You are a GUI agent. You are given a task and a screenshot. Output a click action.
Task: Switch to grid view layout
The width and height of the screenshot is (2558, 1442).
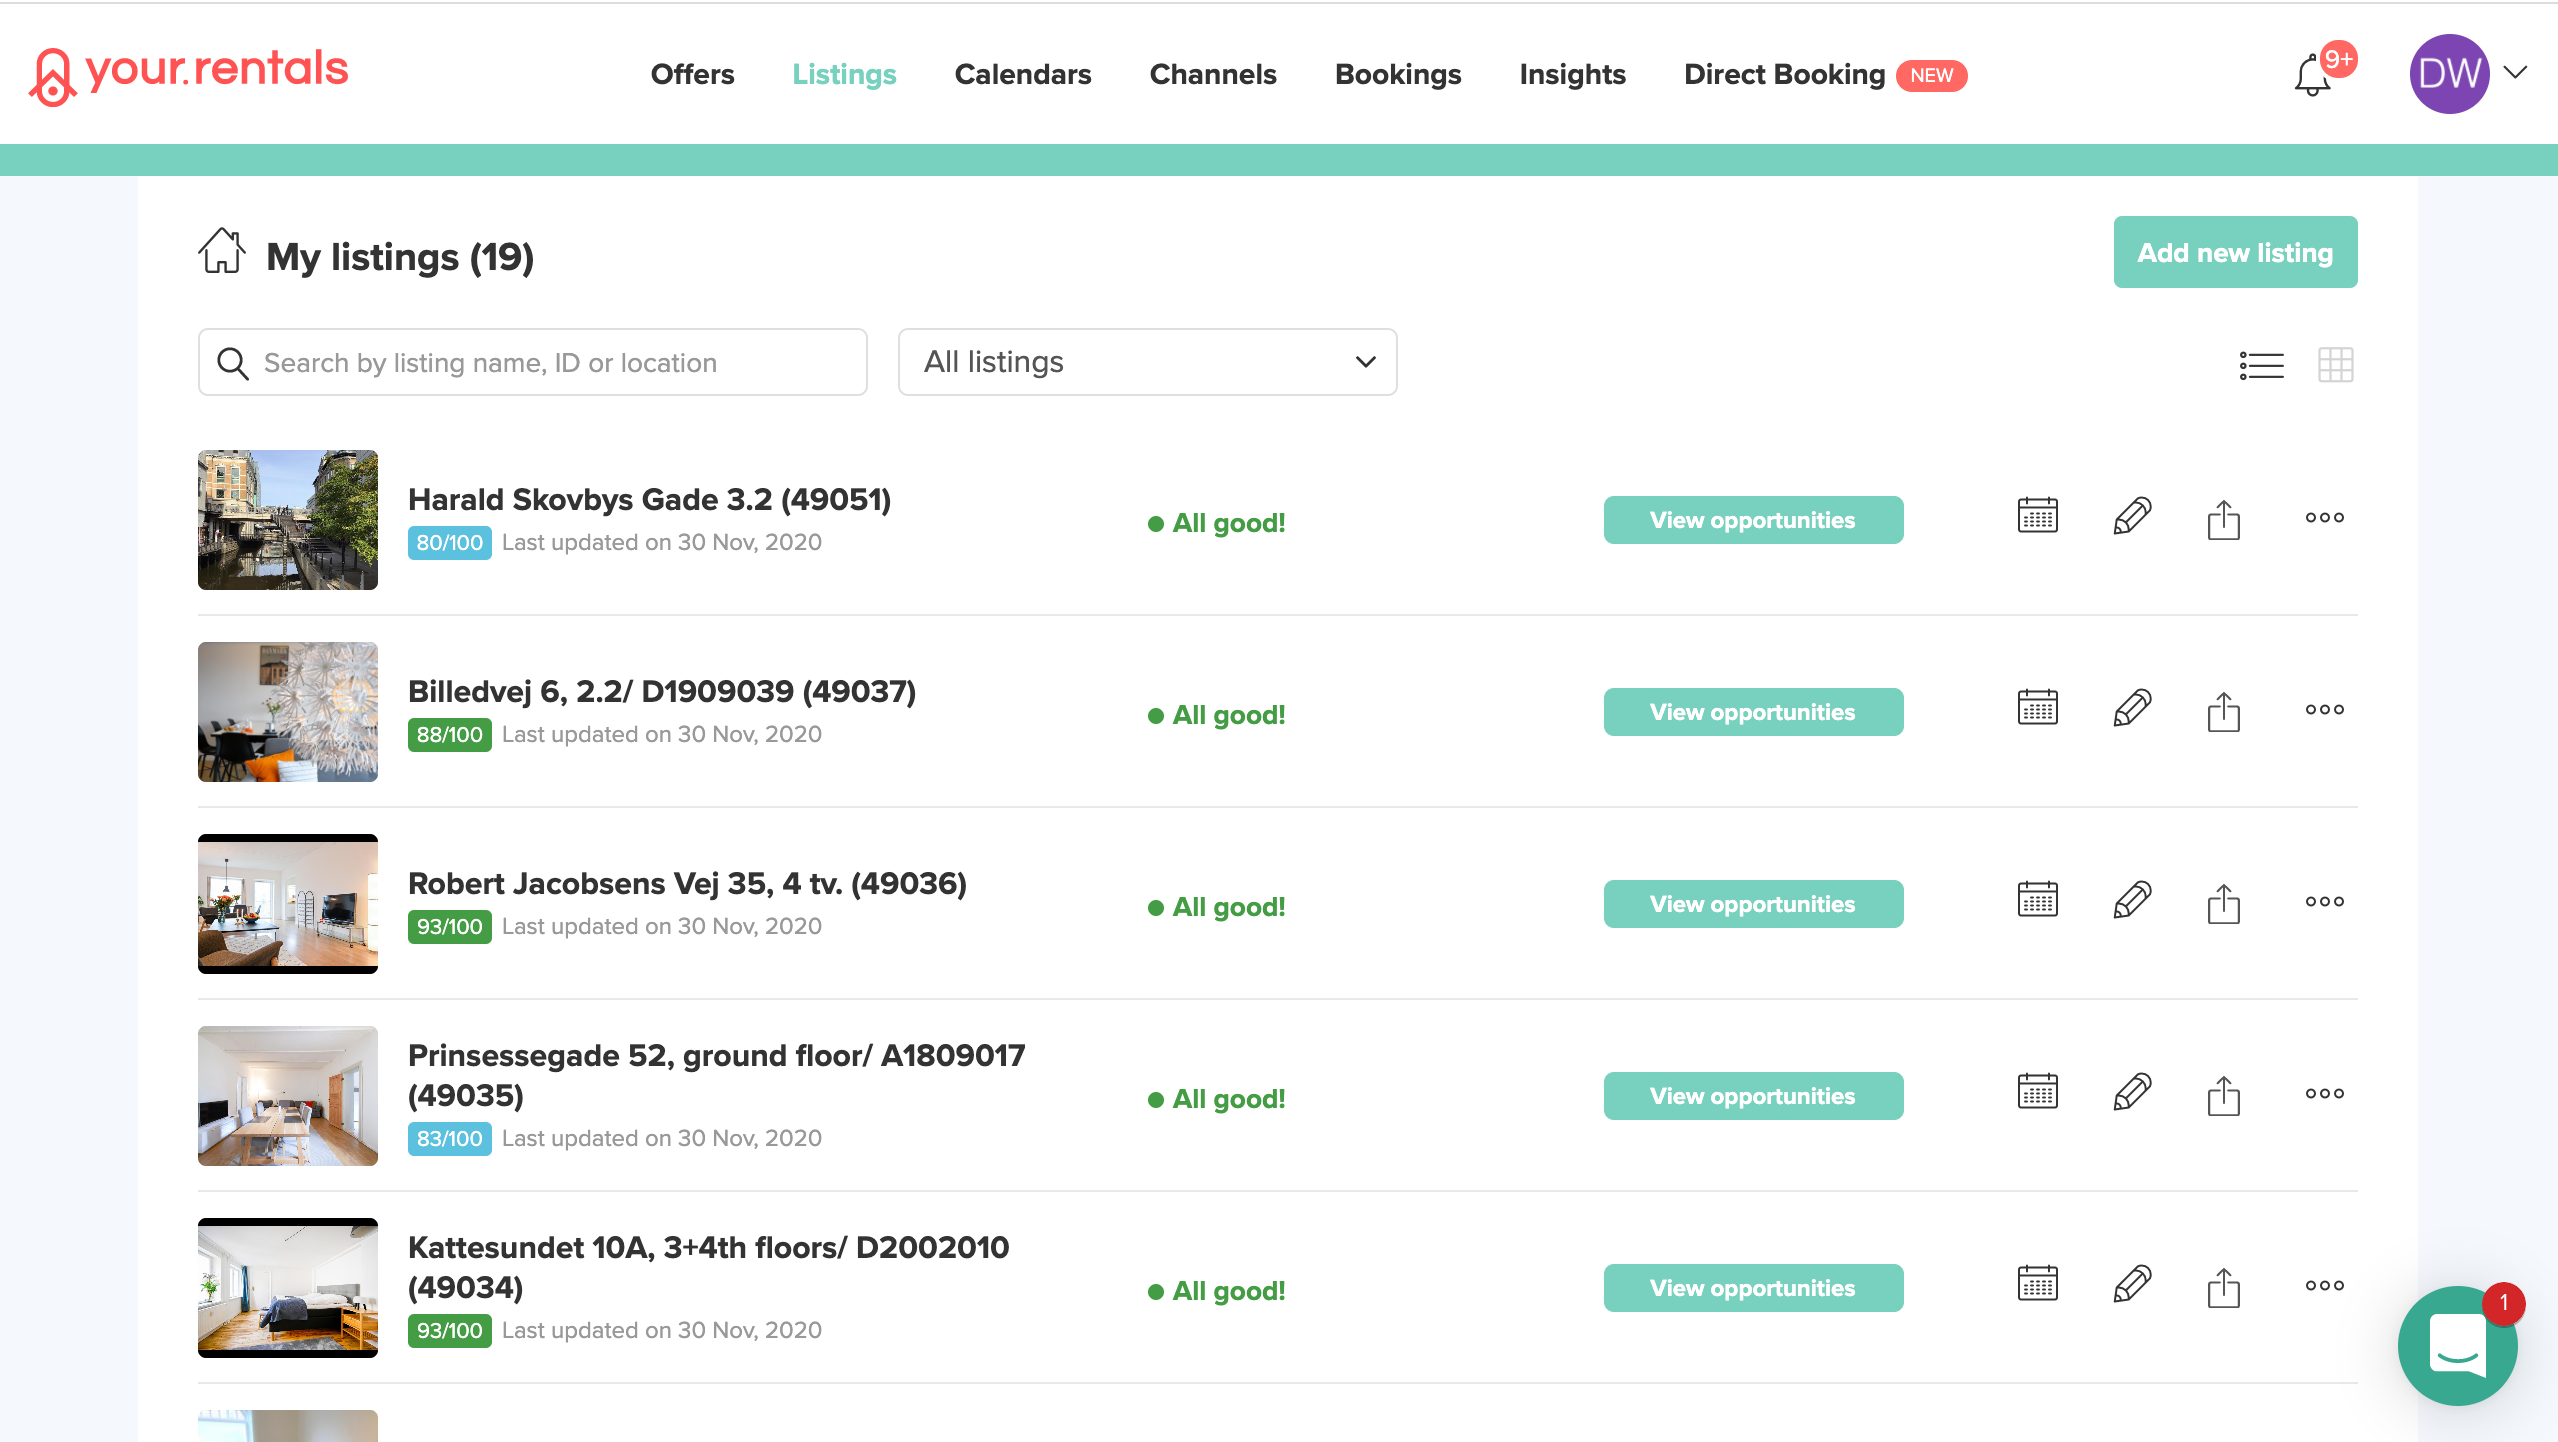coord(2335,365)
